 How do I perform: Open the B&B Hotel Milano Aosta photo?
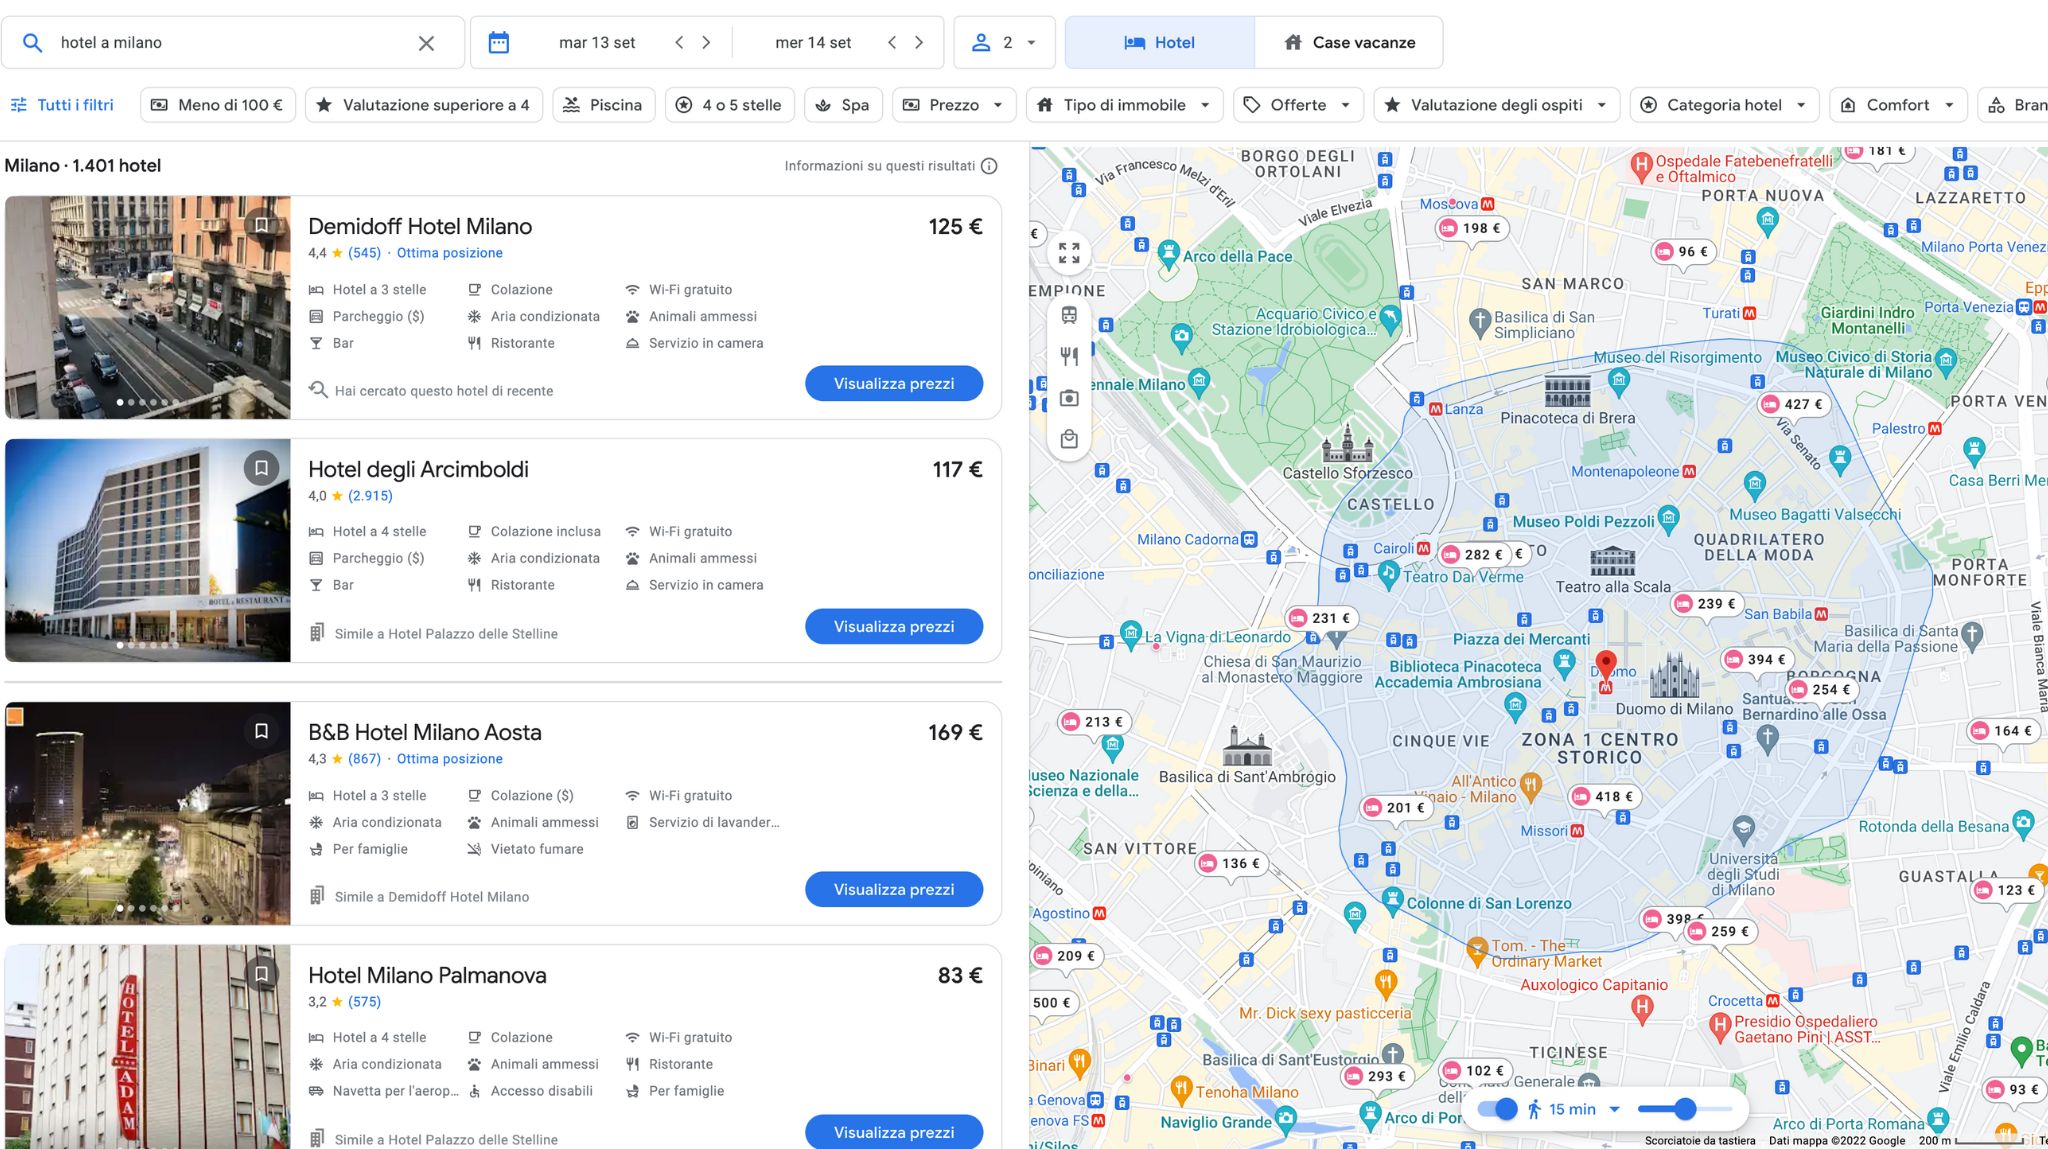(148, 813)
